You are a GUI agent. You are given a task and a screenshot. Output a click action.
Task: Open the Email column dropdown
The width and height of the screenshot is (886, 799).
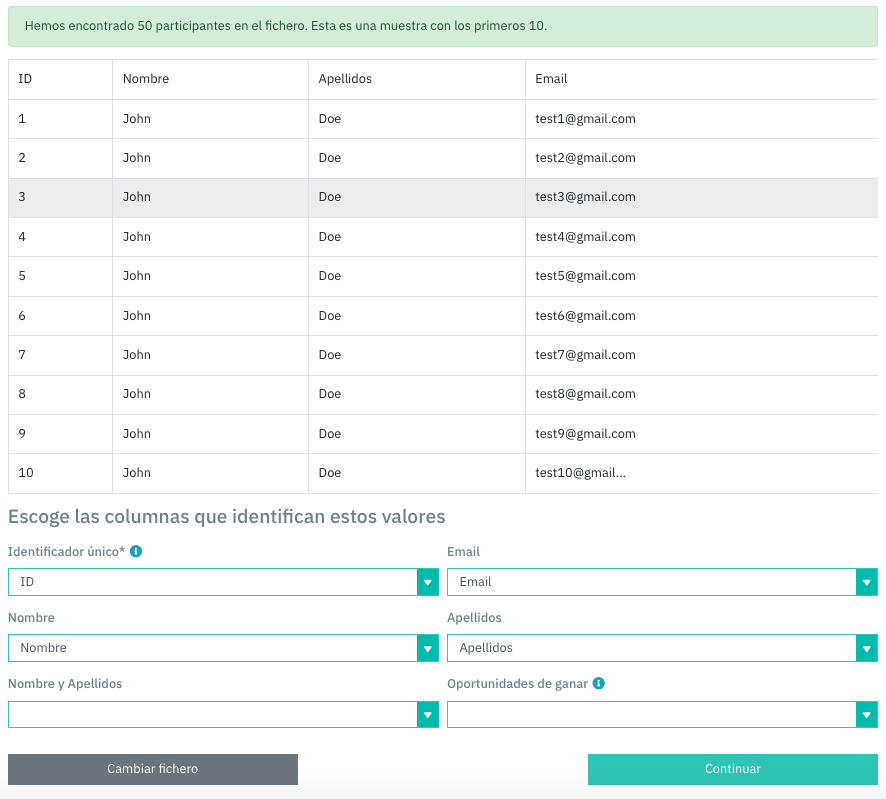[x=662, y=582]
